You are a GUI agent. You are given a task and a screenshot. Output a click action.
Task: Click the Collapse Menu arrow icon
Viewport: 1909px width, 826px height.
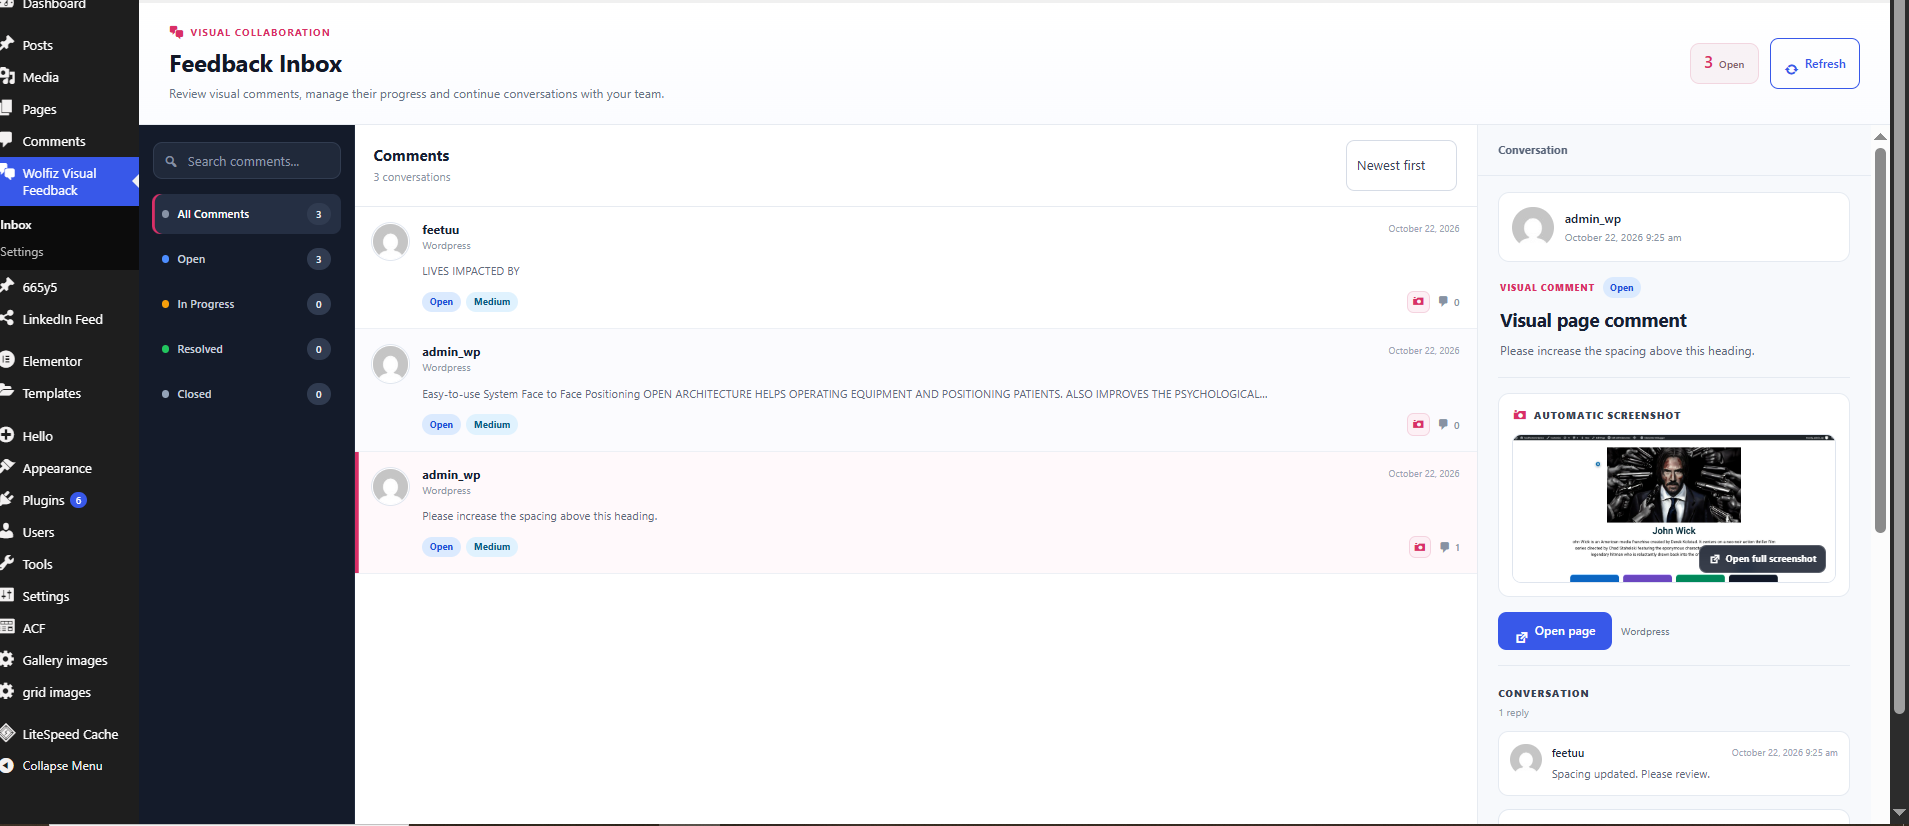coord(7,765)
